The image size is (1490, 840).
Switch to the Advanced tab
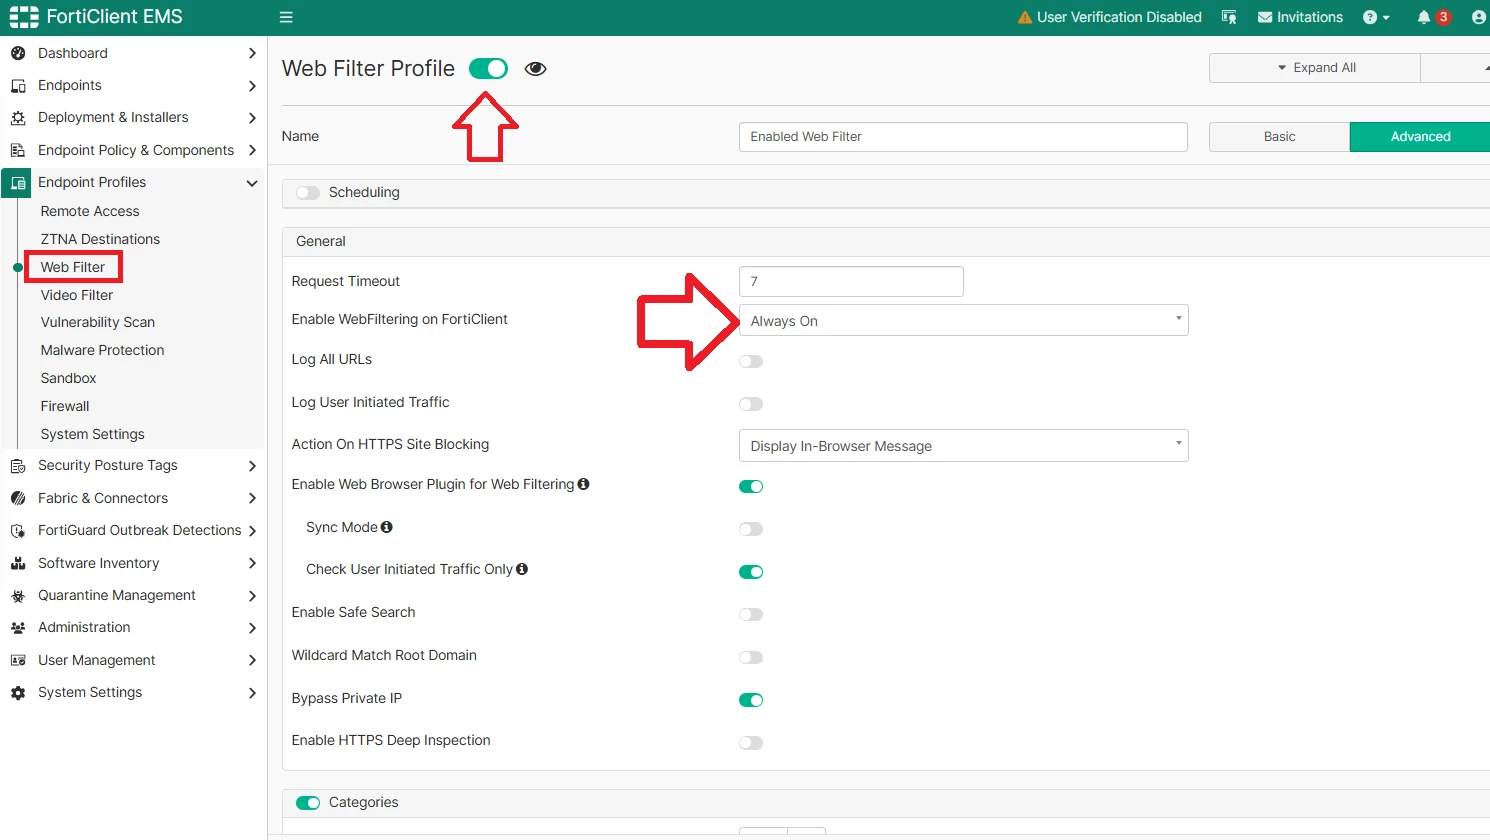pos(1420,137)
